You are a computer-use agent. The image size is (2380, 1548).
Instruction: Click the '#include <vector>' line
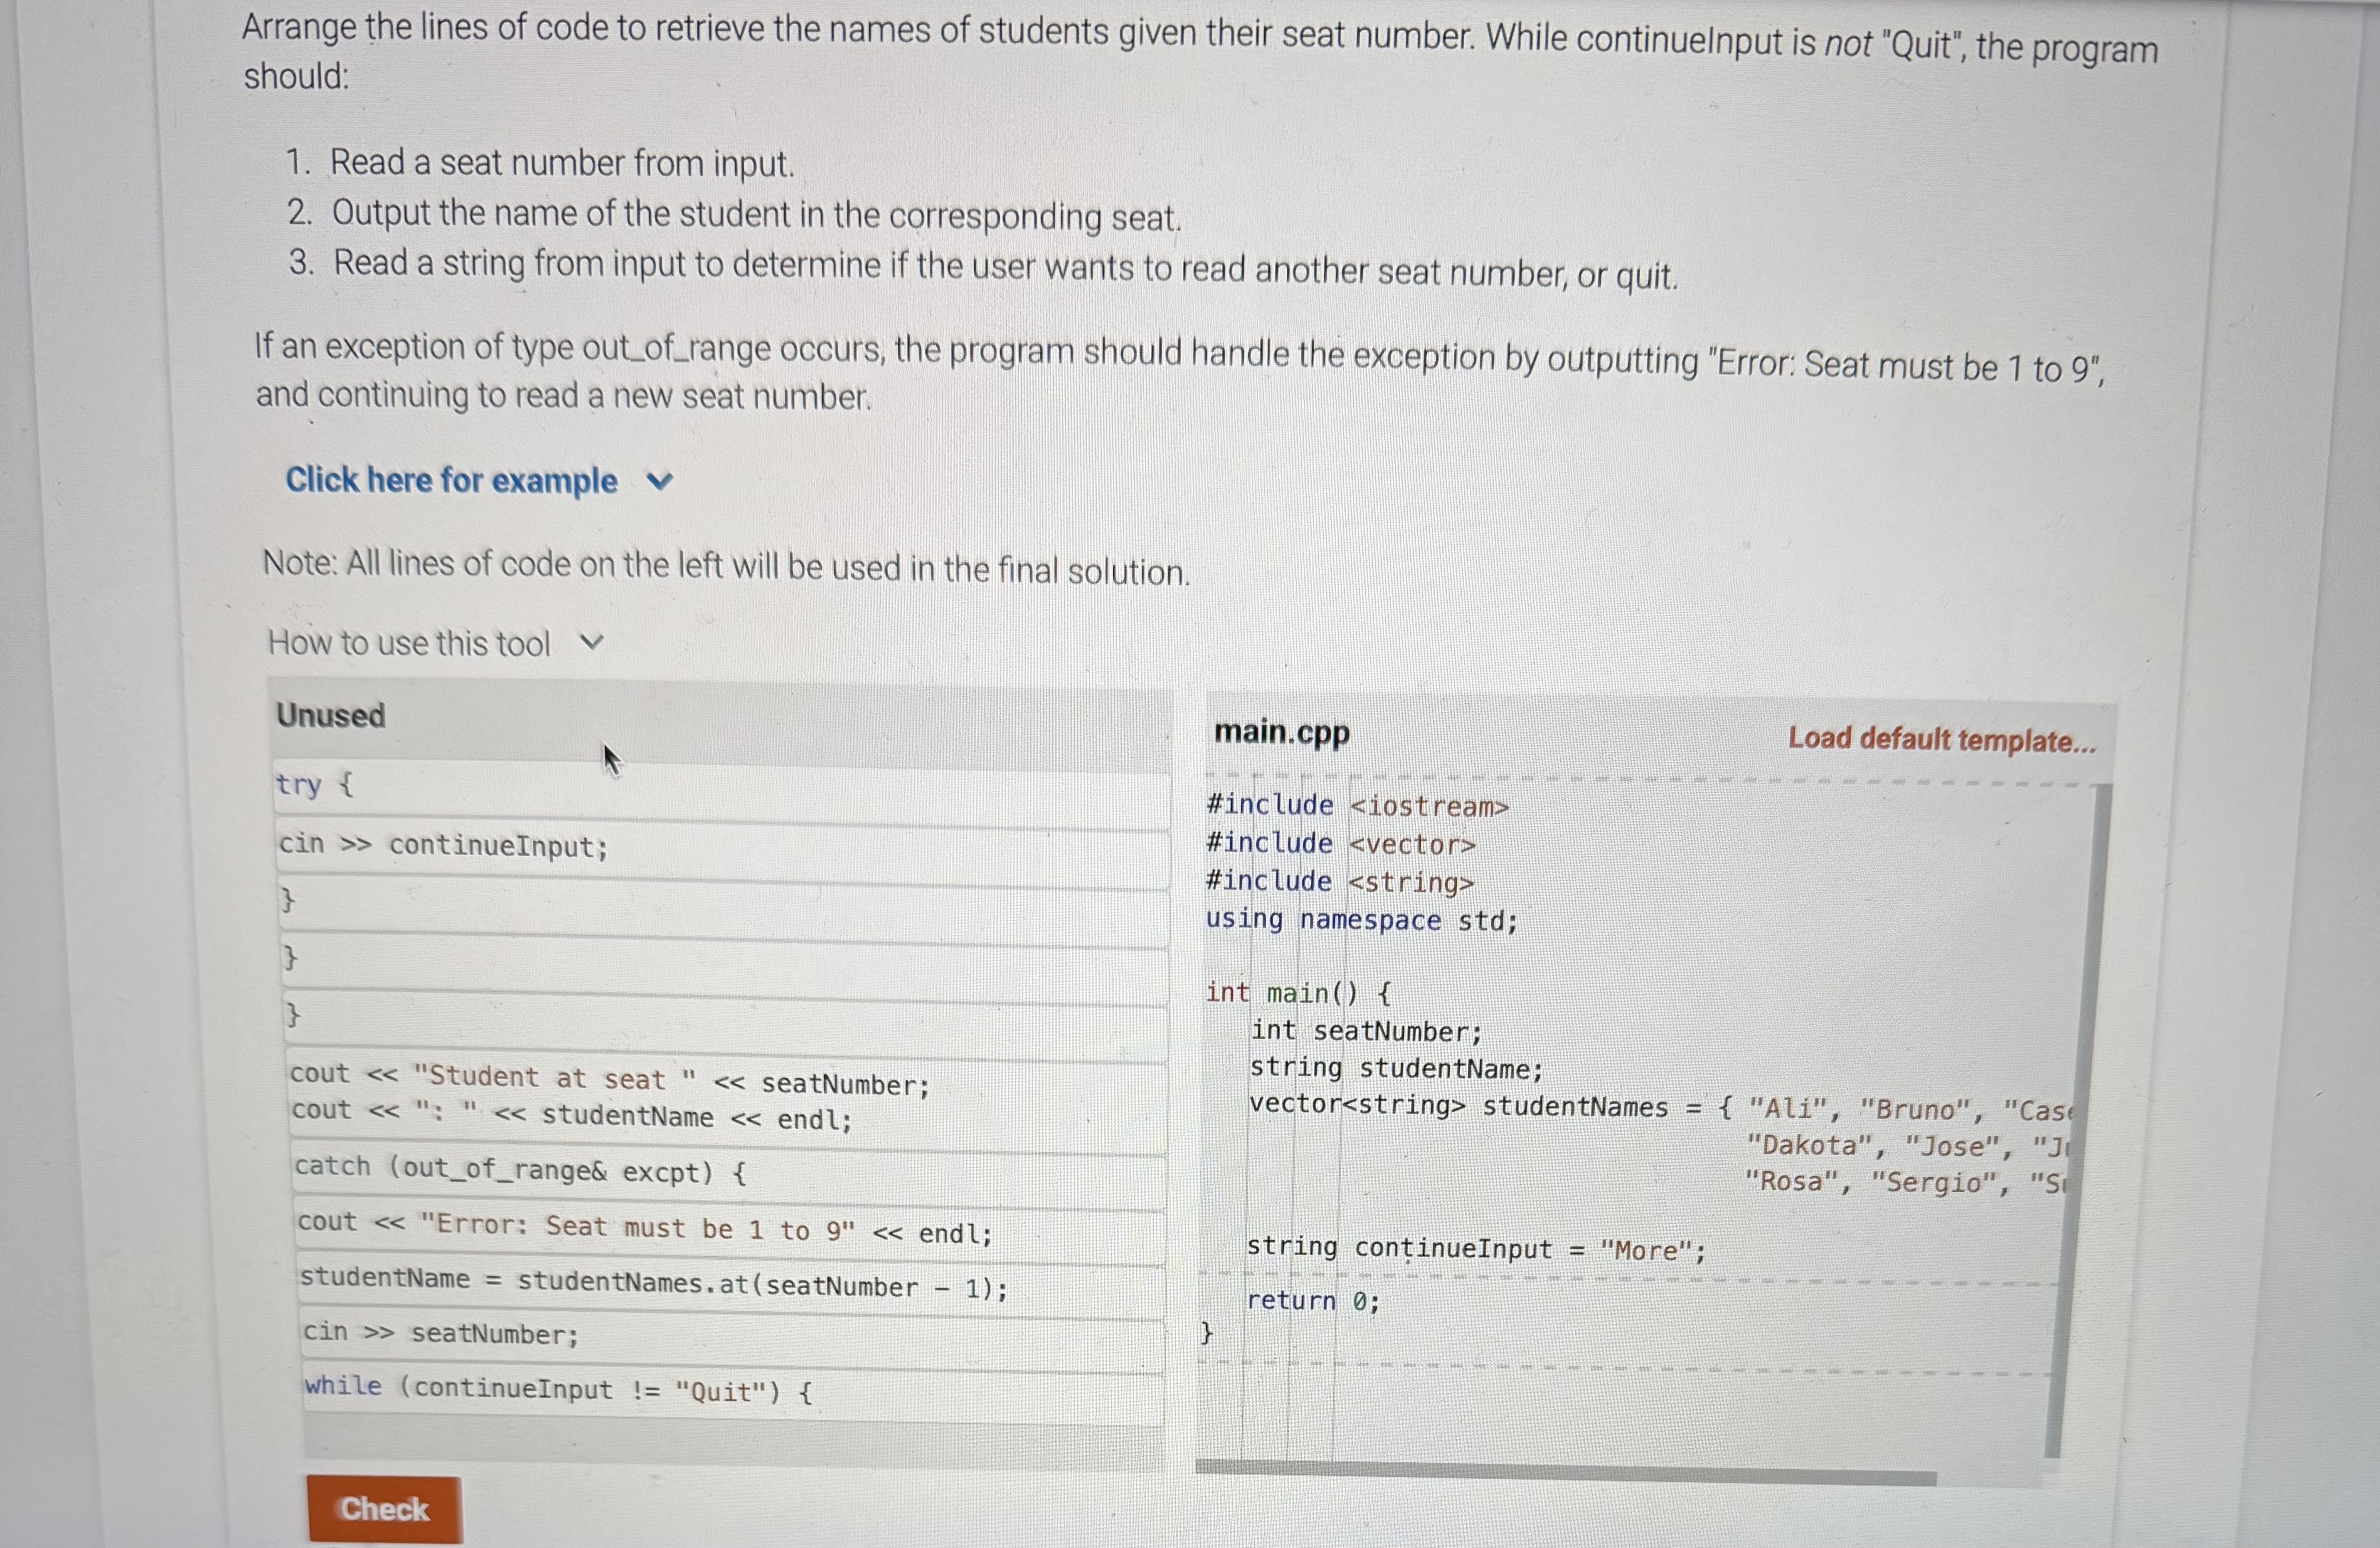click(1340, 844)
